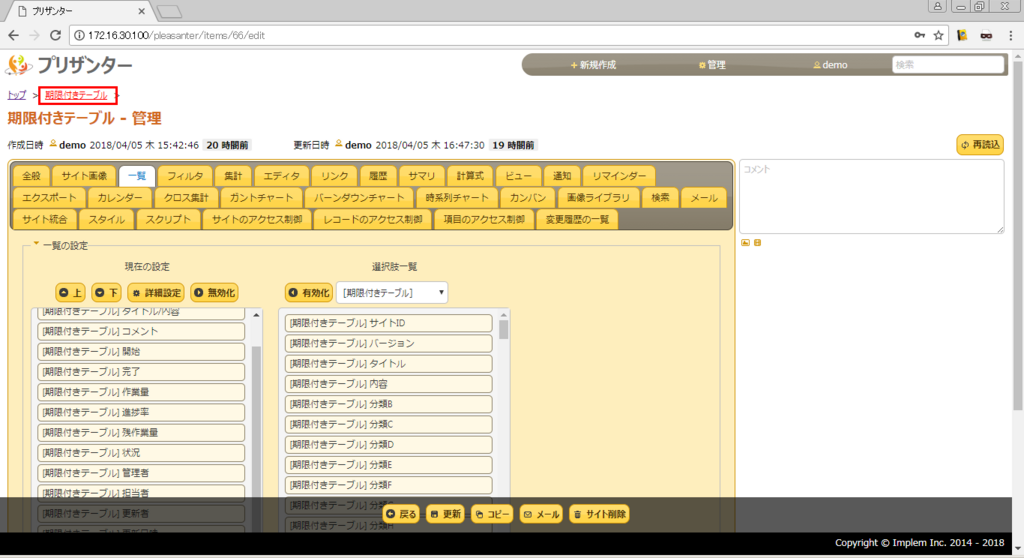Click the 詳細設定 button
This screenshot has height=558, width=1024.
155,293
